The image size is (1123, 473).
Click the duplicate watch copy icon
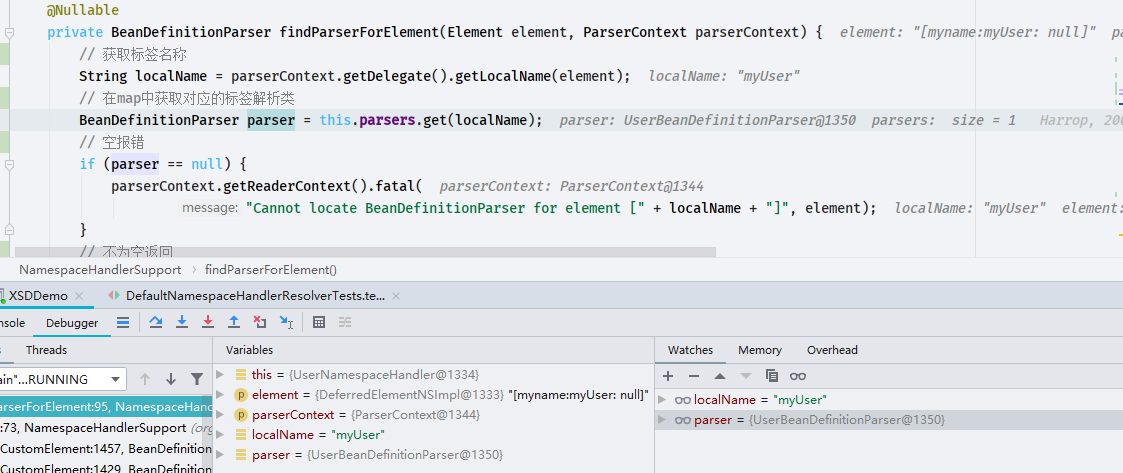coord(771,376)
